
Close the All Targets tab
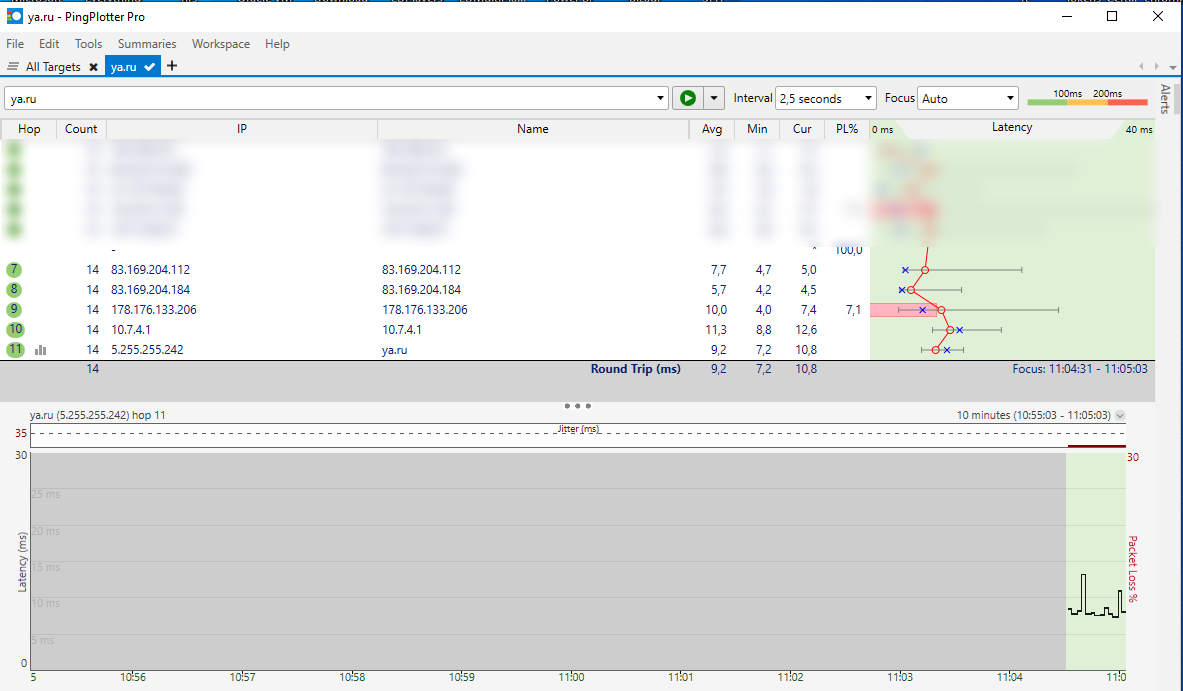[x=94, y=66]
